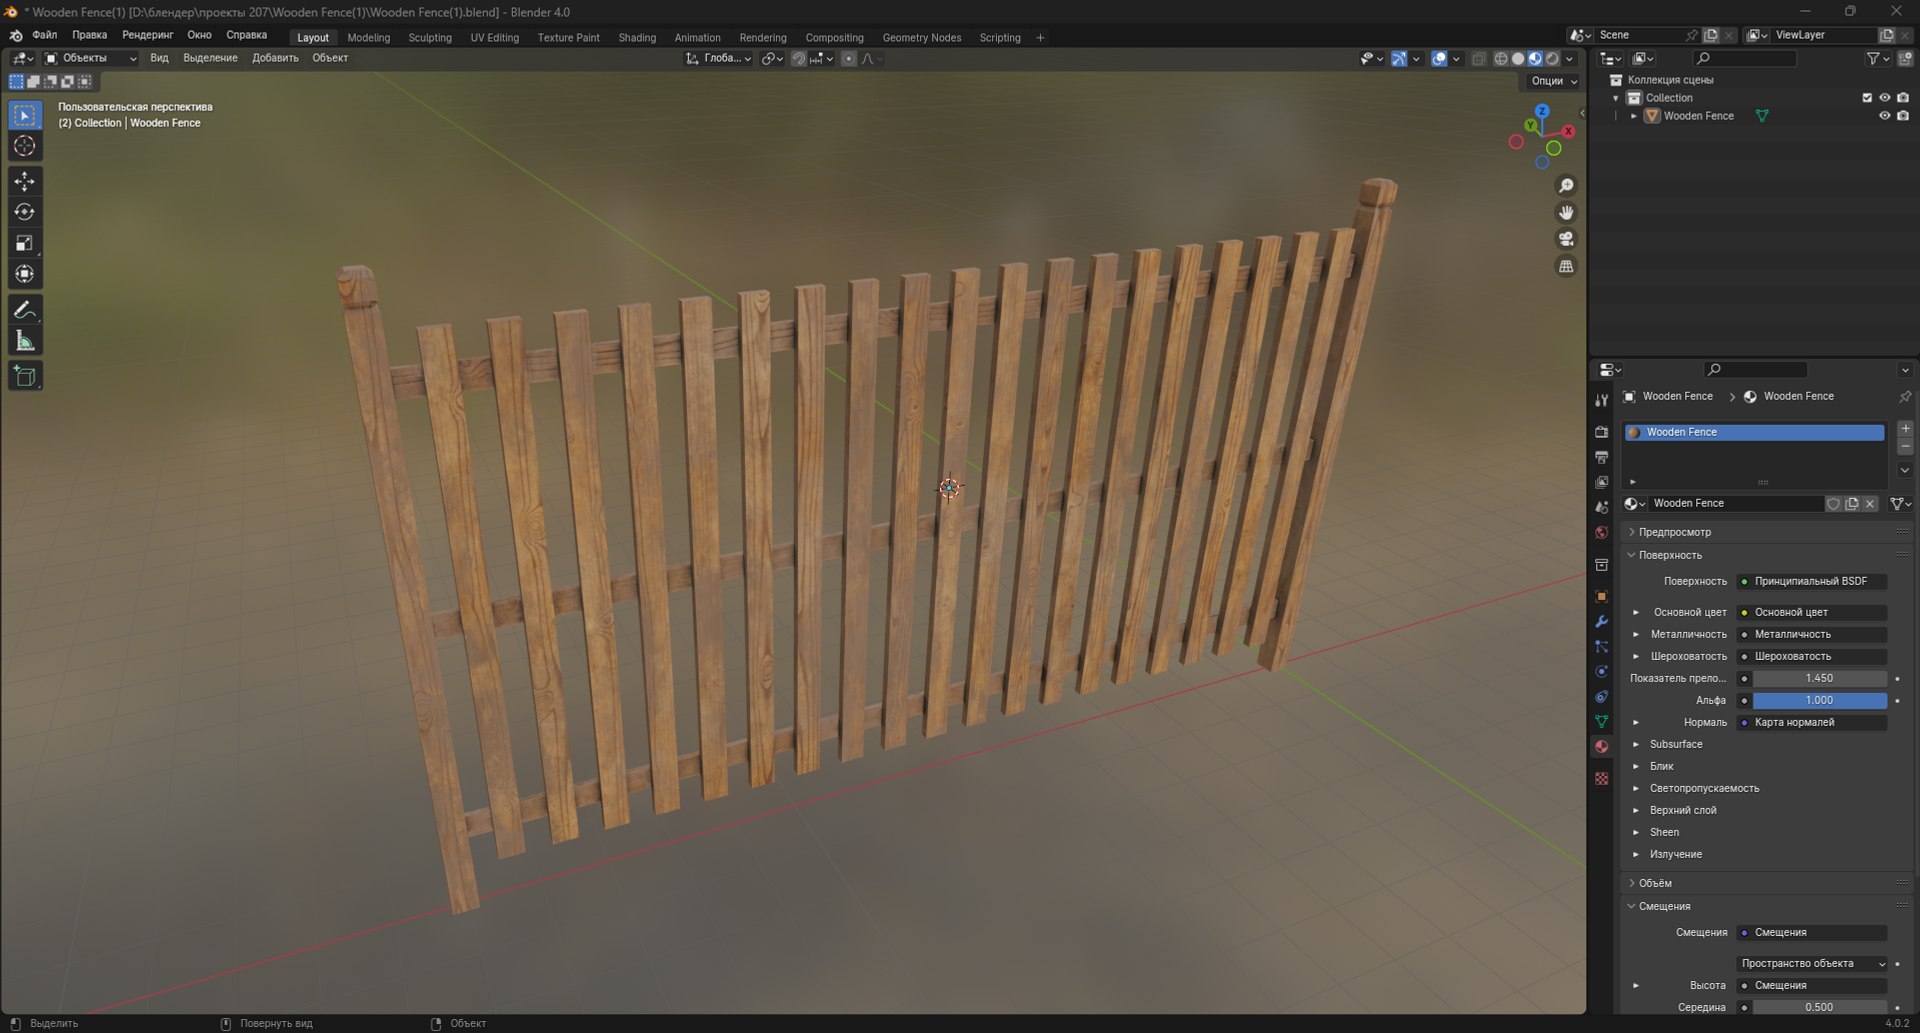Switch to the Shading workspace tab
The width and height of the screenshot is (1920, 1033).
pyautogui.click(x=637, y=38)
